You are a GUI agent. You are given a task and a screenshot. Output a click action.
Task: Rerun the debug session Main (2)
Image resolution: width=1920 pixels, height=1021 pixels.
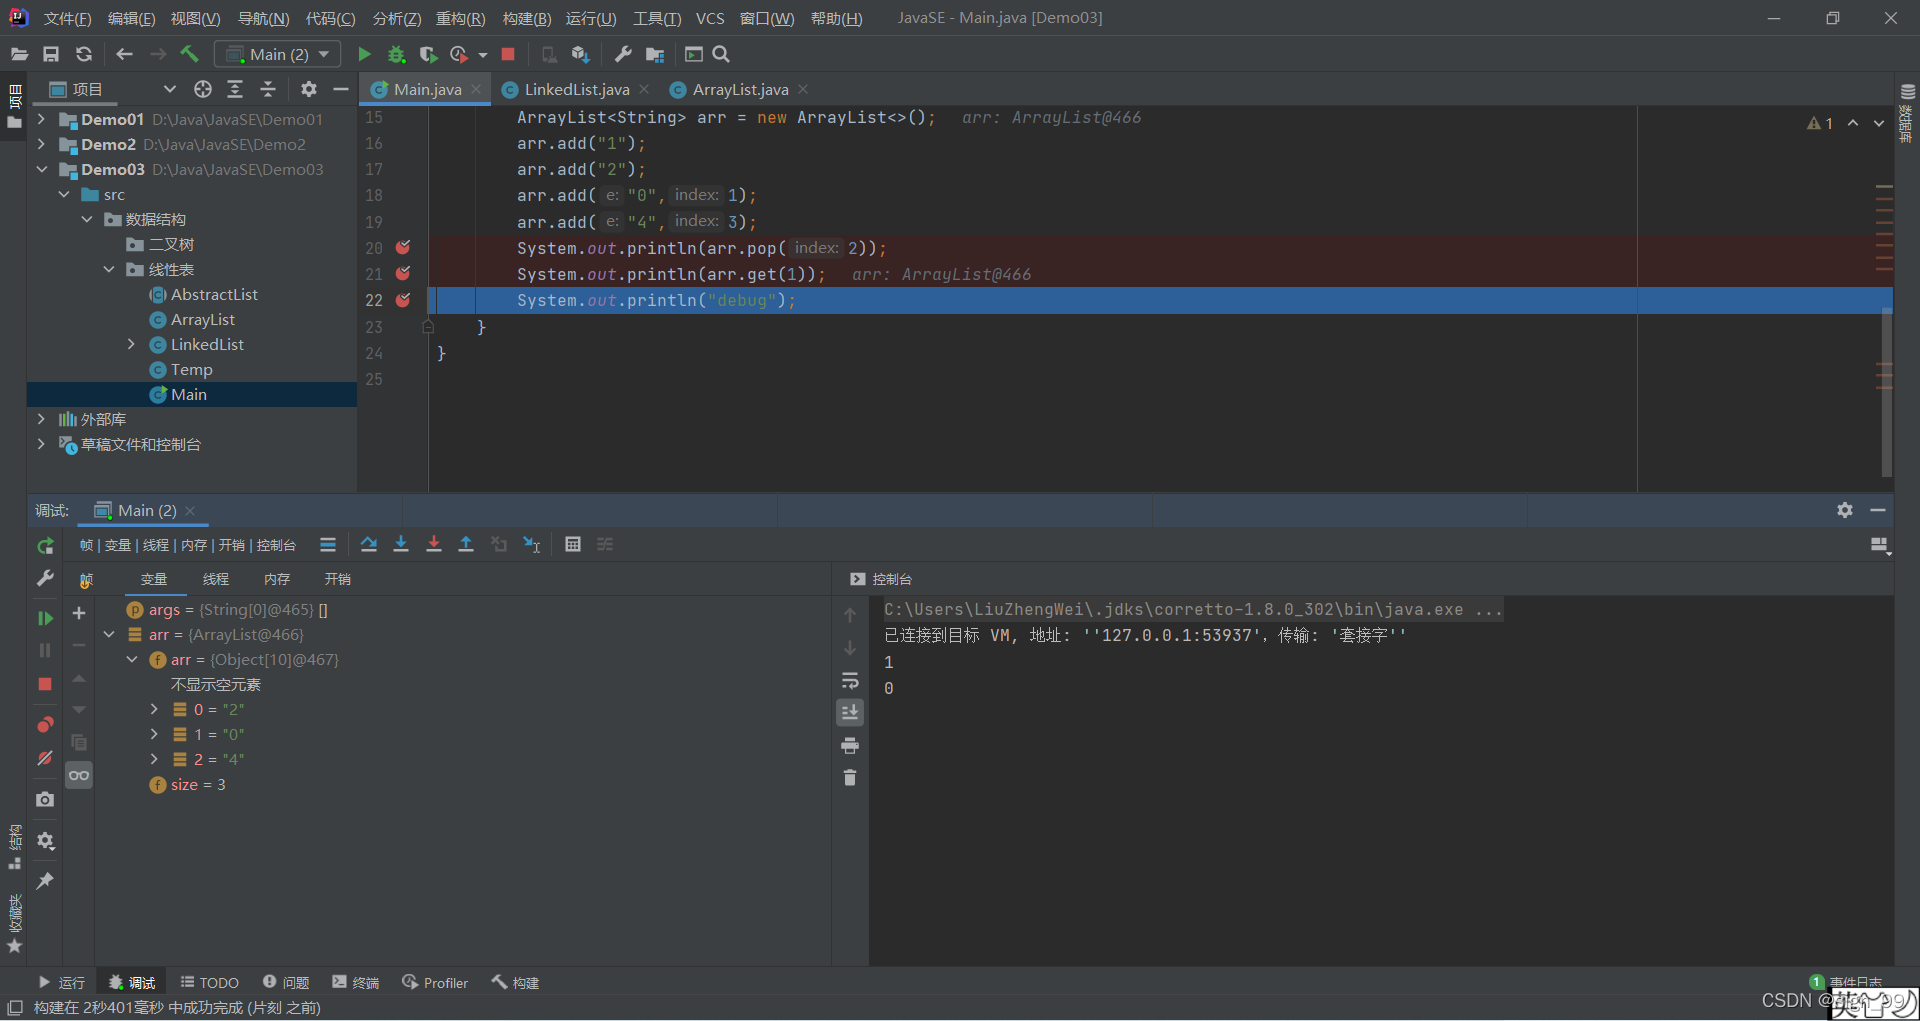click(x=45, y=546)
